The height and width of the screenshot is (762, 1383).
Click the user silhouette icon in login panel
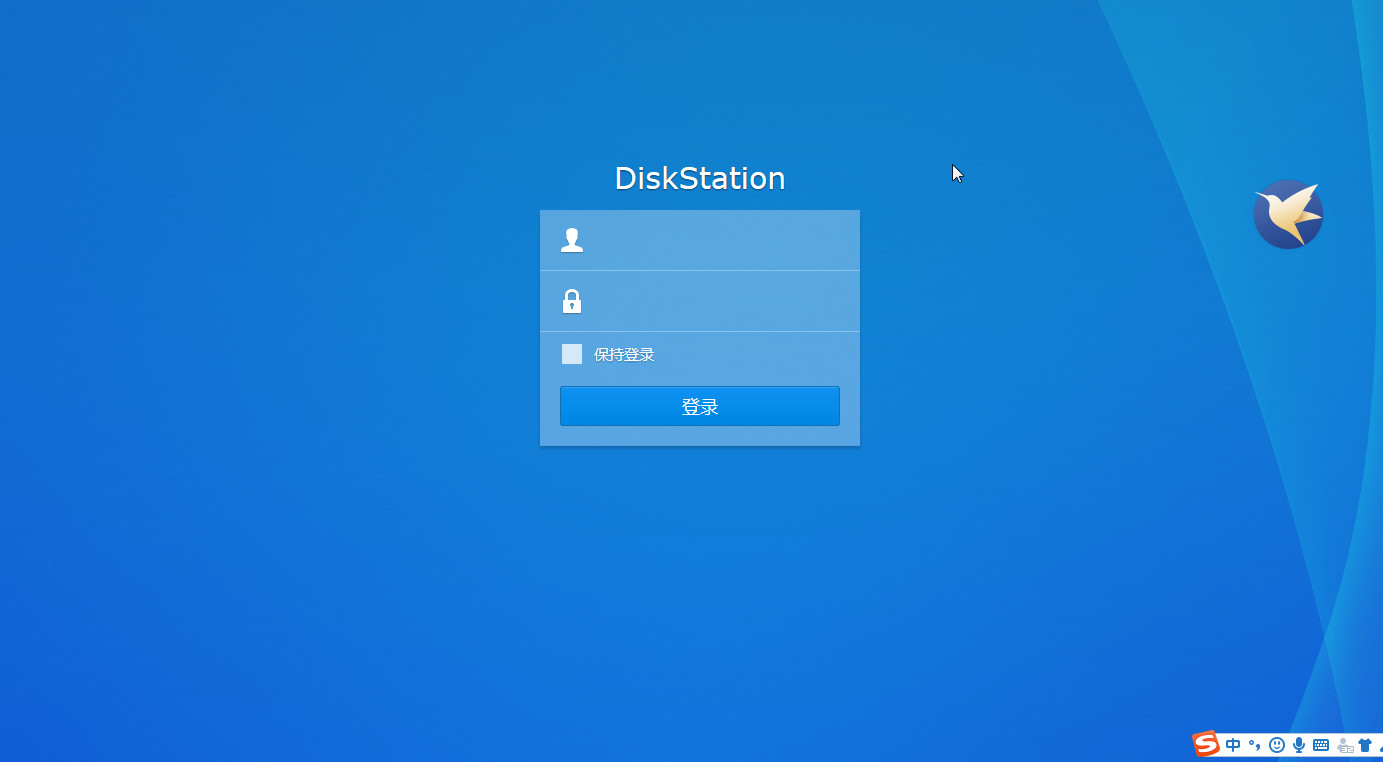pos(572,240)
